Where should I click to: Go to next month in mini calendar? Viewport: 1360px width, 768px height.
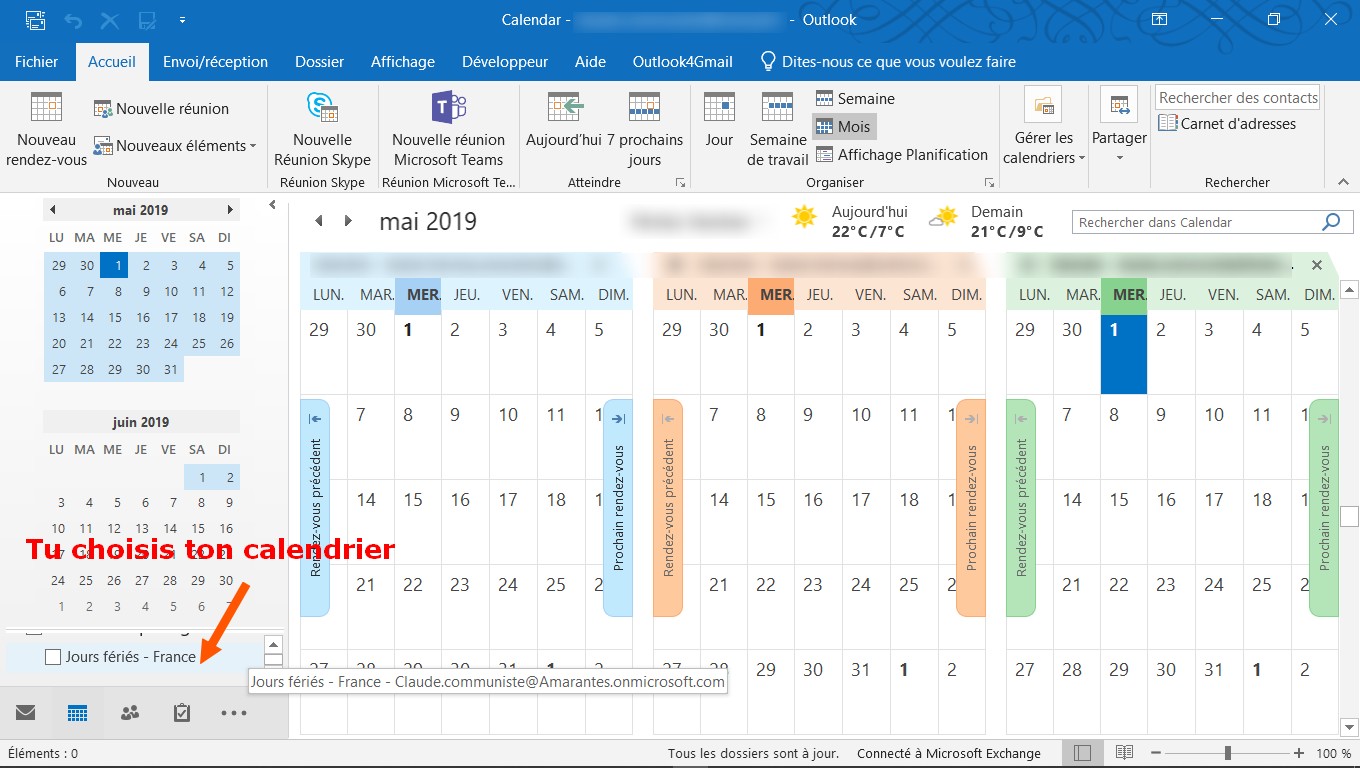pyautogui.click(x=230, y=210)
